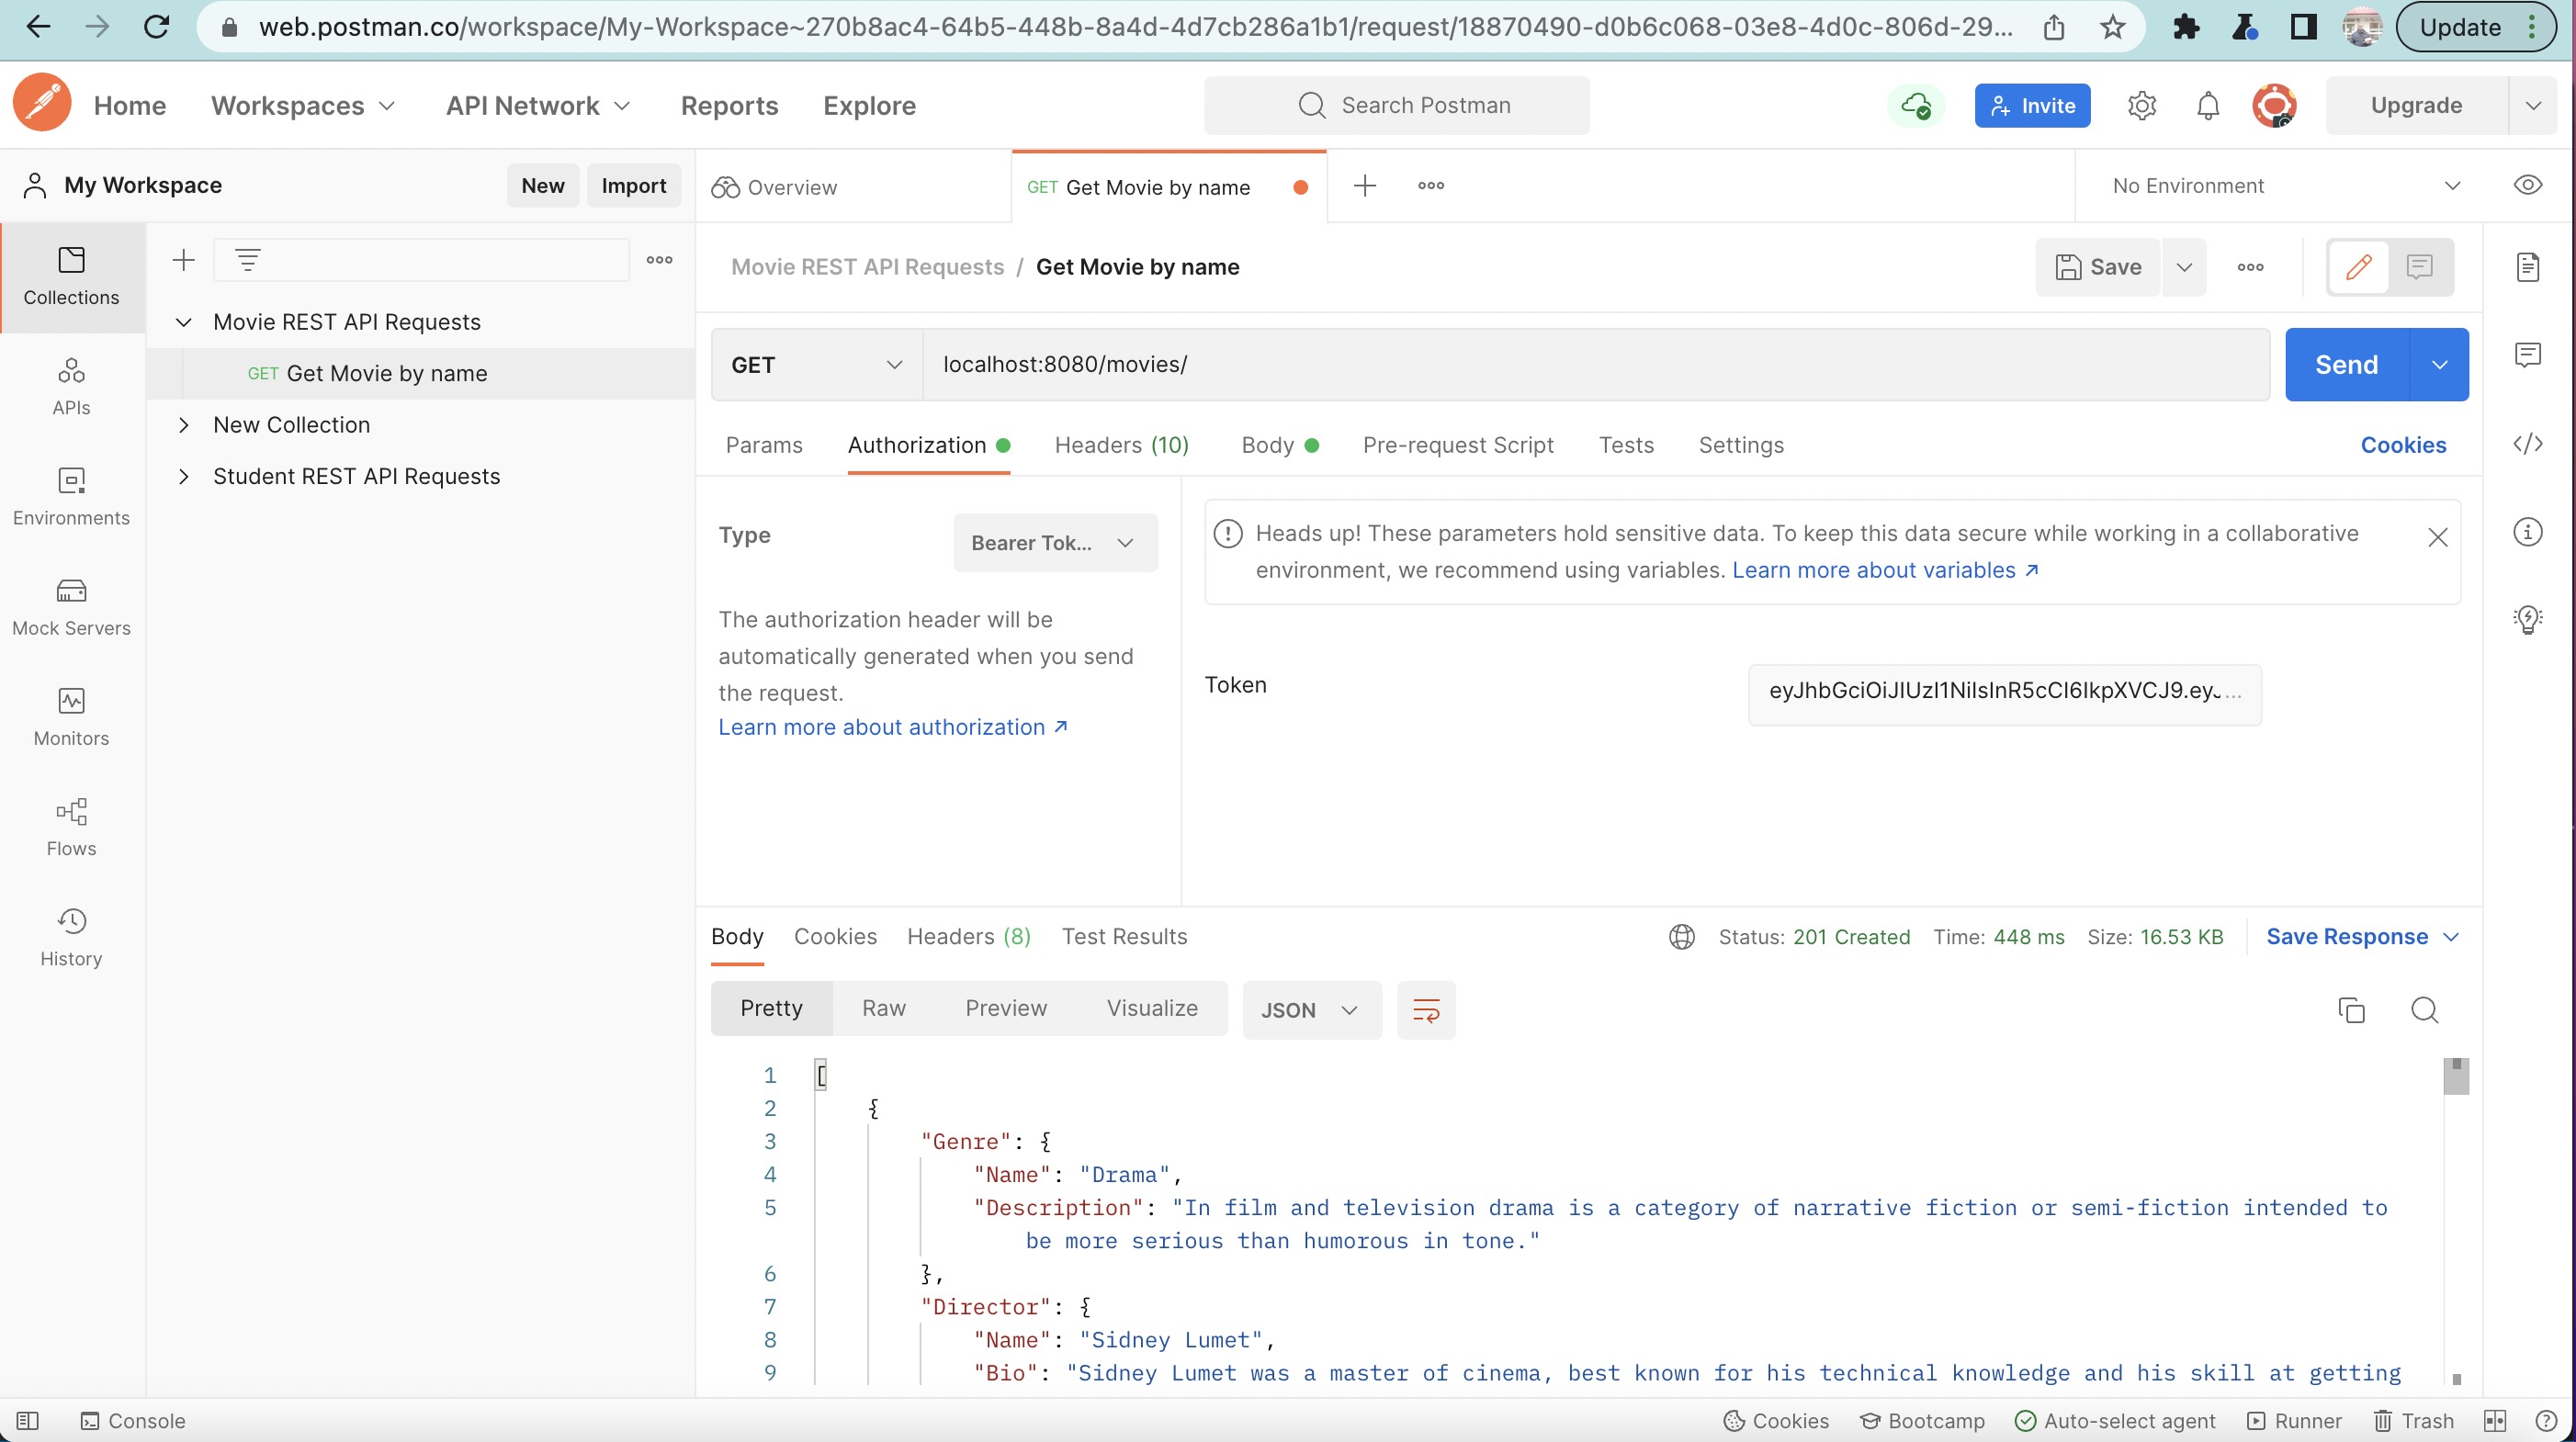Toggle the bottom-left sidebar panel icon
Viewport: 2576px width, 1442px height.
[27, 1421]
